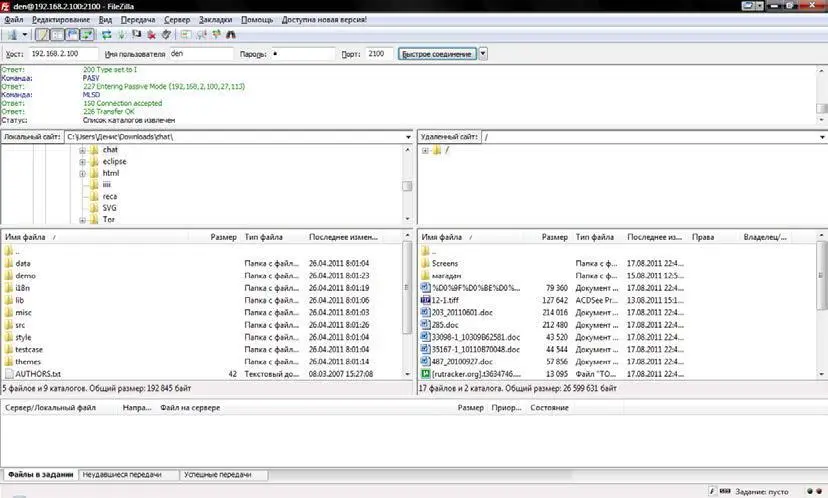828x498 pixels.
Task: Click the Имя пользователя input field
Action: 201,54
